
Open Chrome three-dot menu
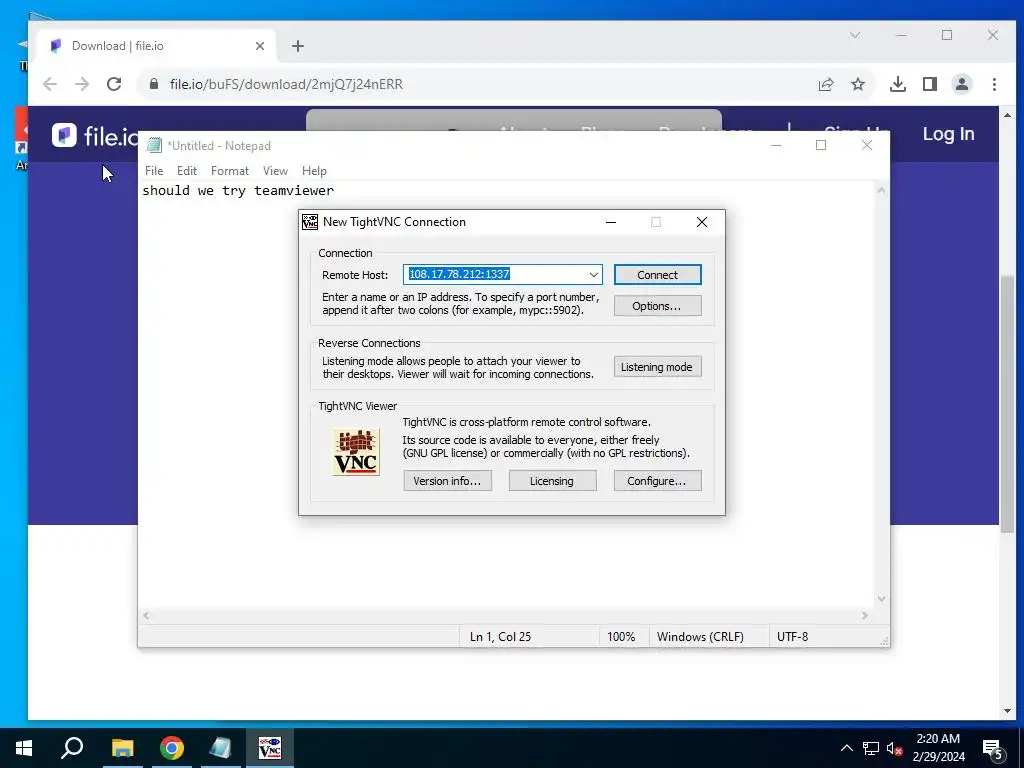994,84
